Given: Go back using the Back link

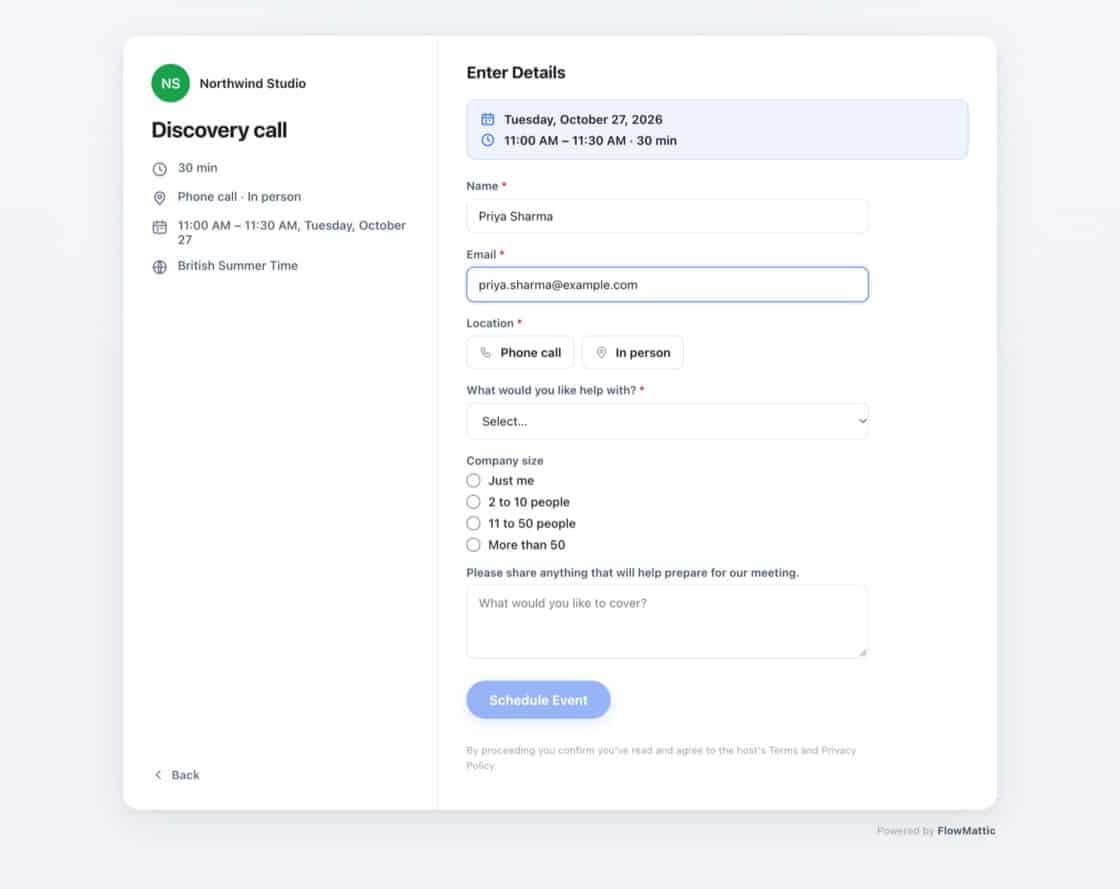Looking at the screenshot, I should [176, 775].
